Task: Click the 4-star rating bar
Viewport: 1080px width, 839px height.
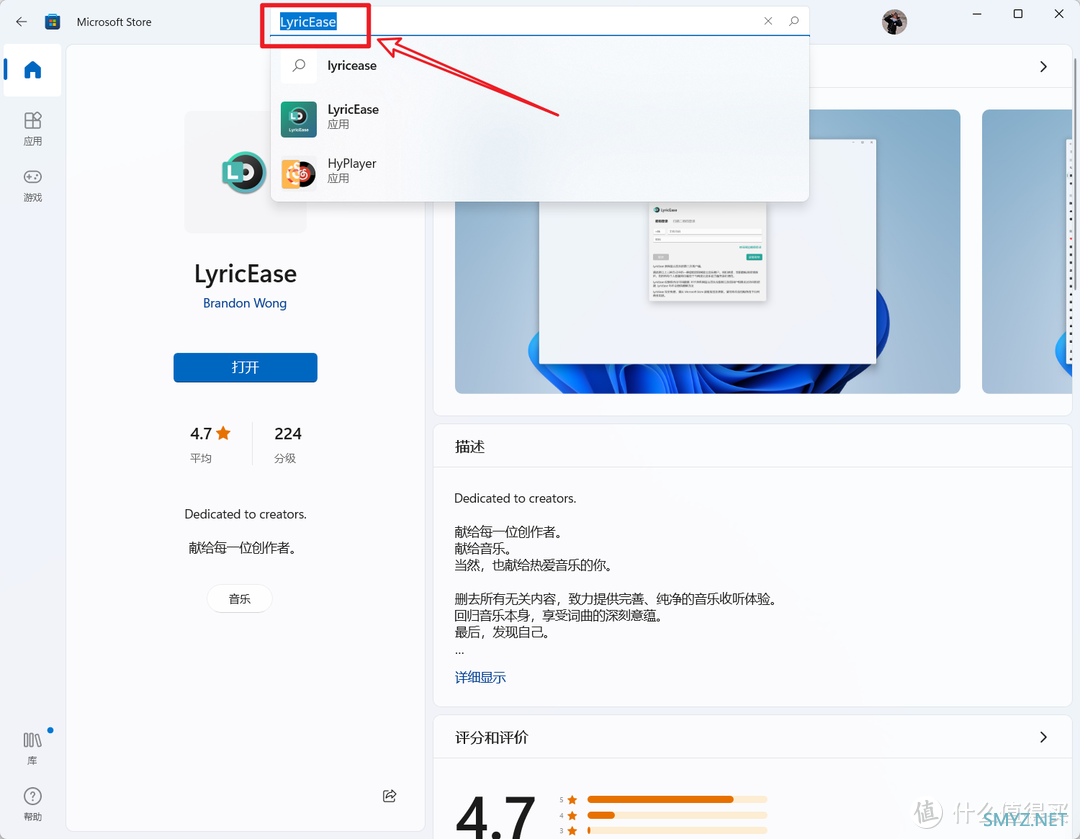Action: [x=677, y=815]
